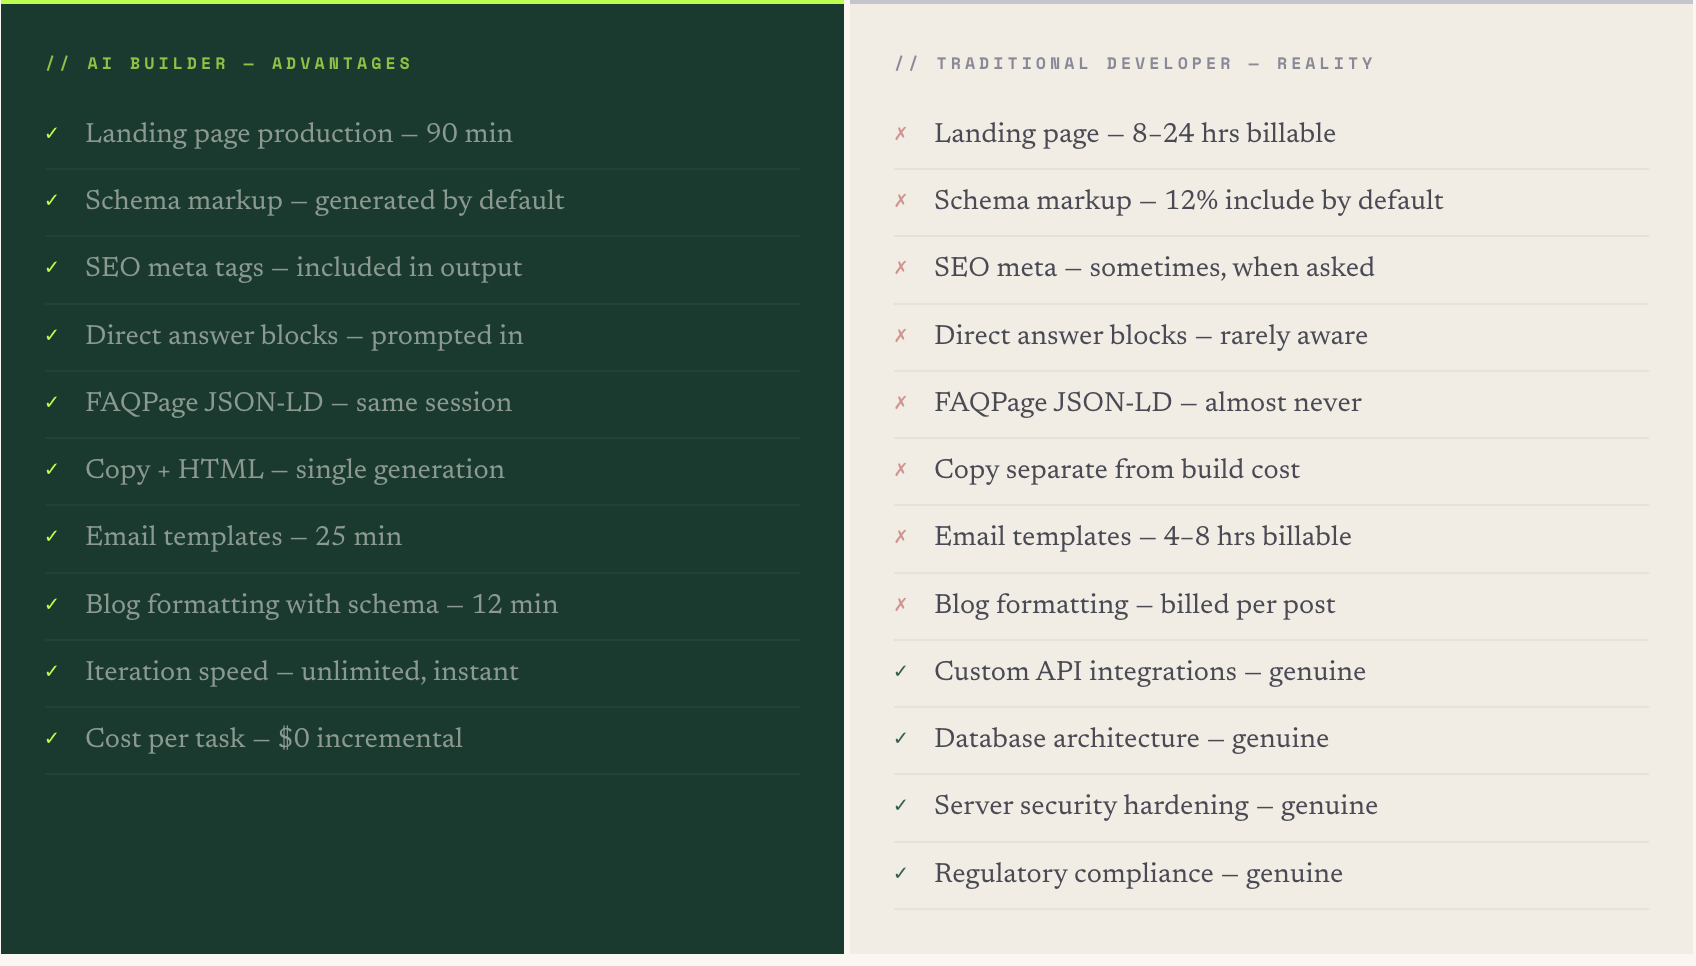This screenshot has width=1696, height=966.
Task: Click 'Database architecture – genuine' item
Action: click(1131, 739)
